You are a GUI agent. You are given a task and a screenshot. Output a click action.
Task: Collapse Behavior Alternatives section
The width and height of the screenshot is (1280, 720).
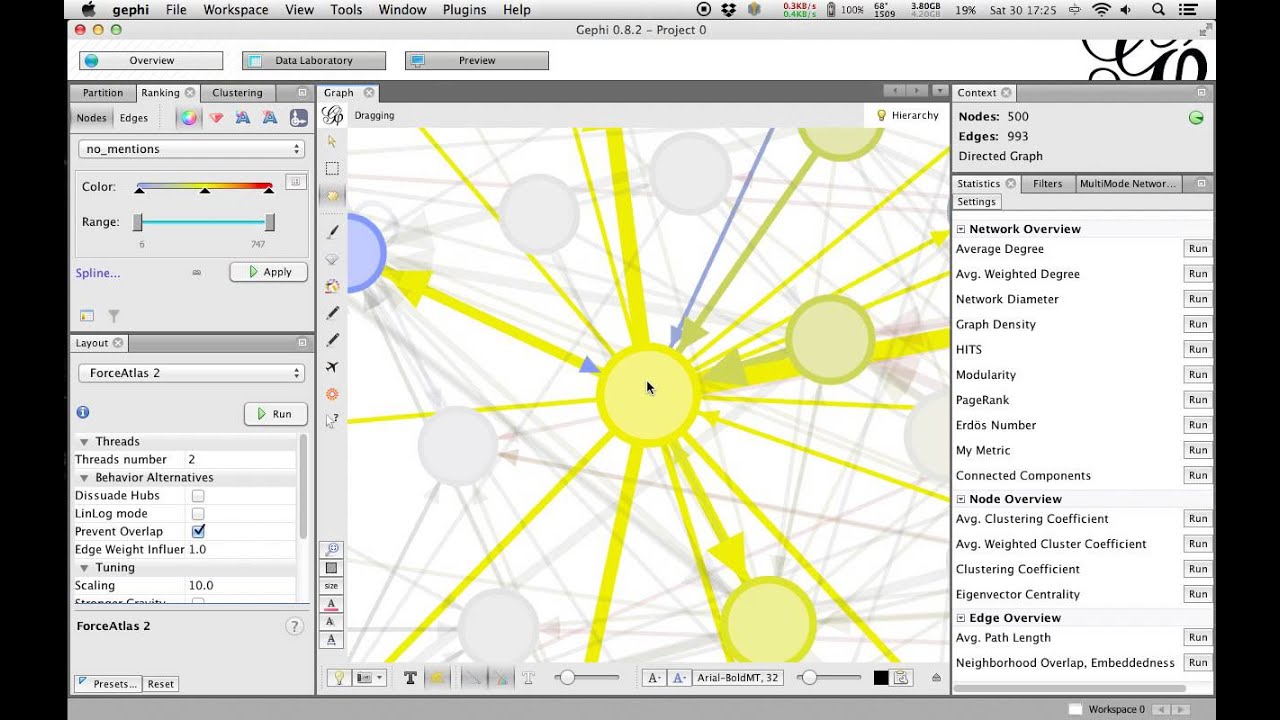pyautogui.click(x=84, y=478)
